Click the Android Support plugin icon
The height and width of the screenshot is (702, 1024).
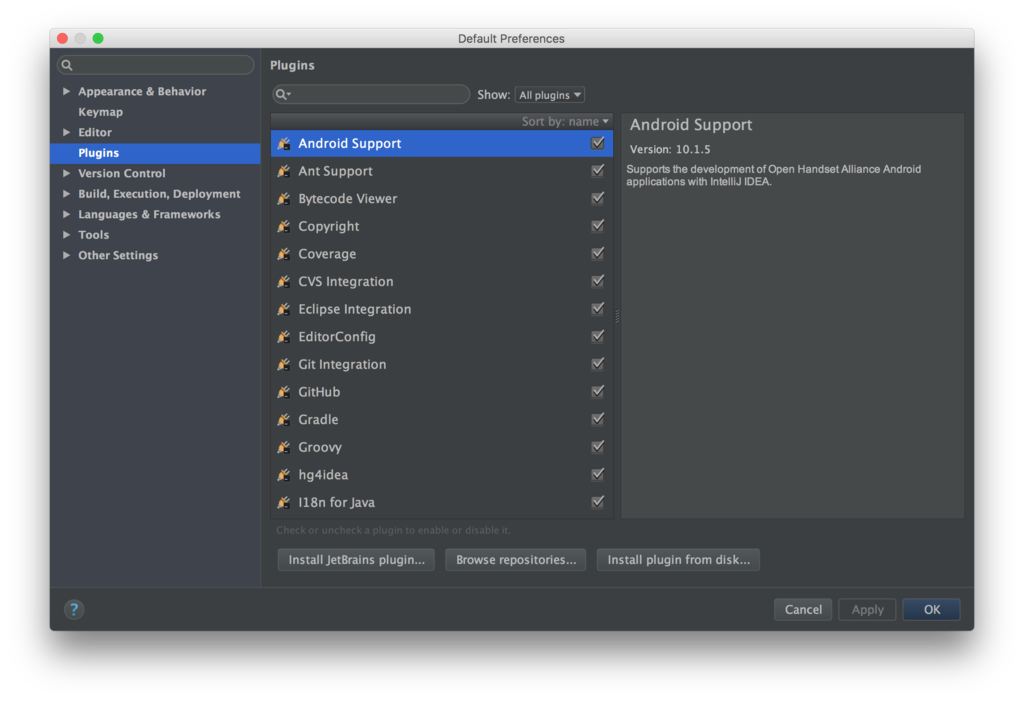pyautogui.click(x=284, y=144)
